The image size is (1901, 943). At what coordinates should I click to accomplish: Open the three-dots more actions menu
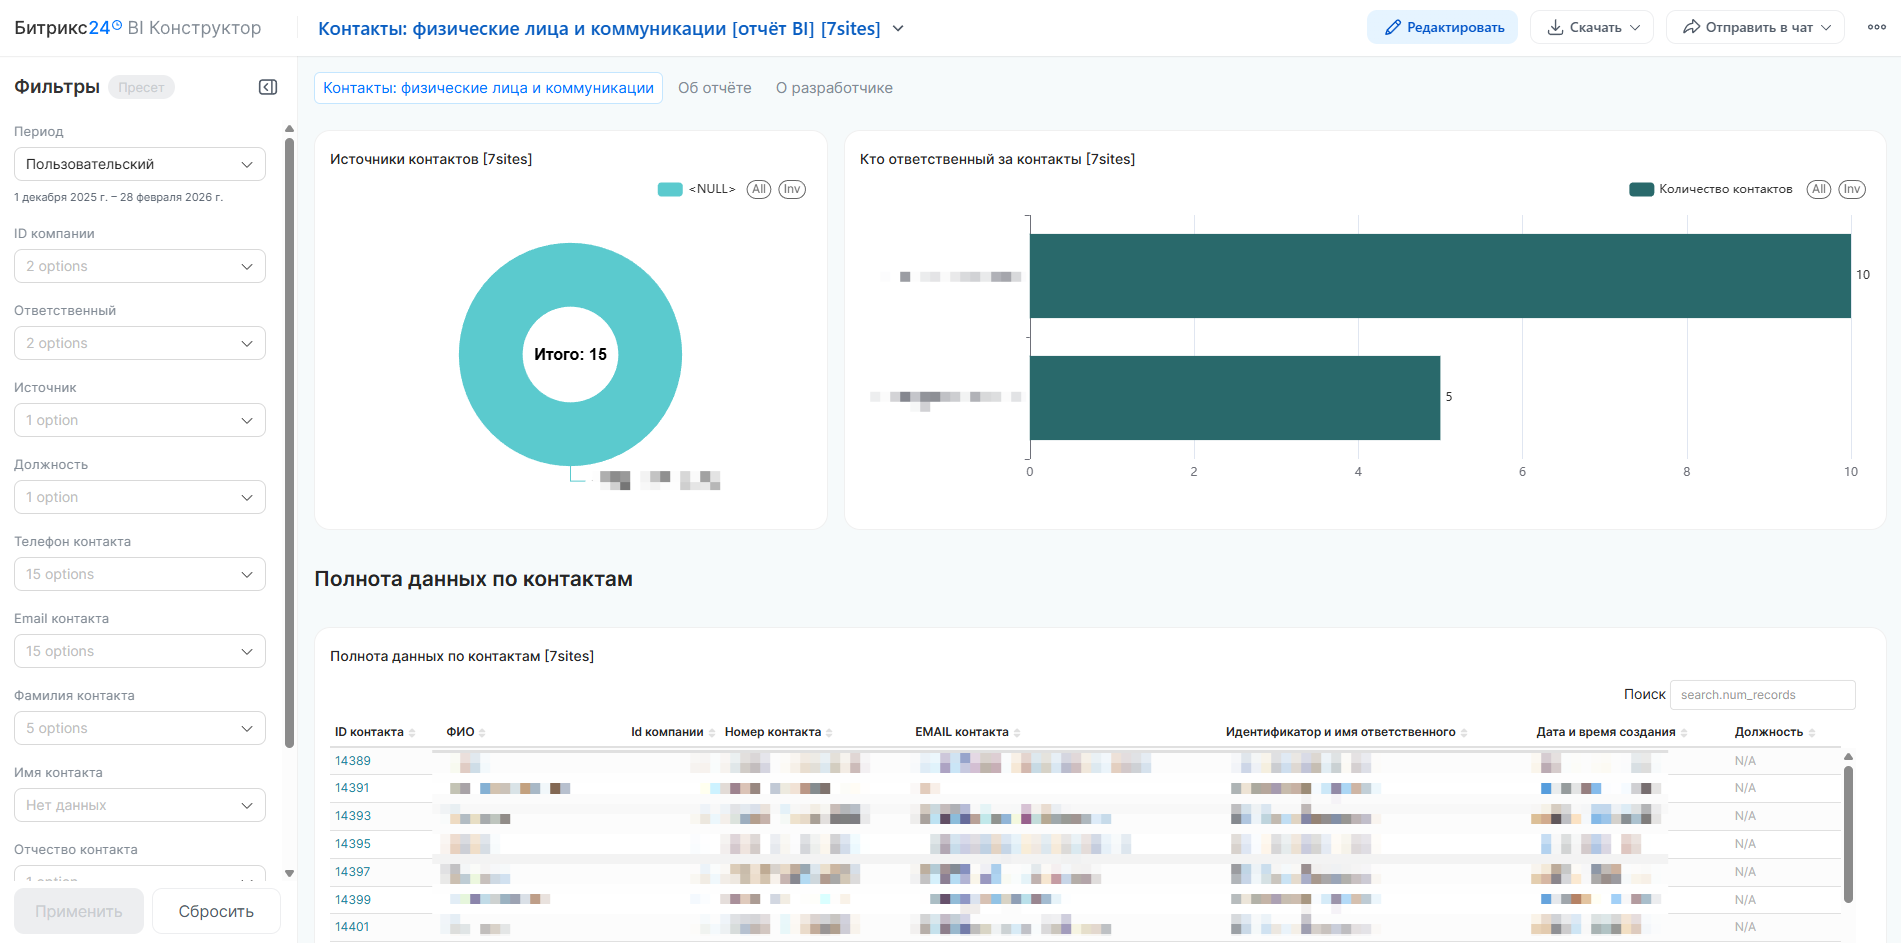click(1877, 27)
